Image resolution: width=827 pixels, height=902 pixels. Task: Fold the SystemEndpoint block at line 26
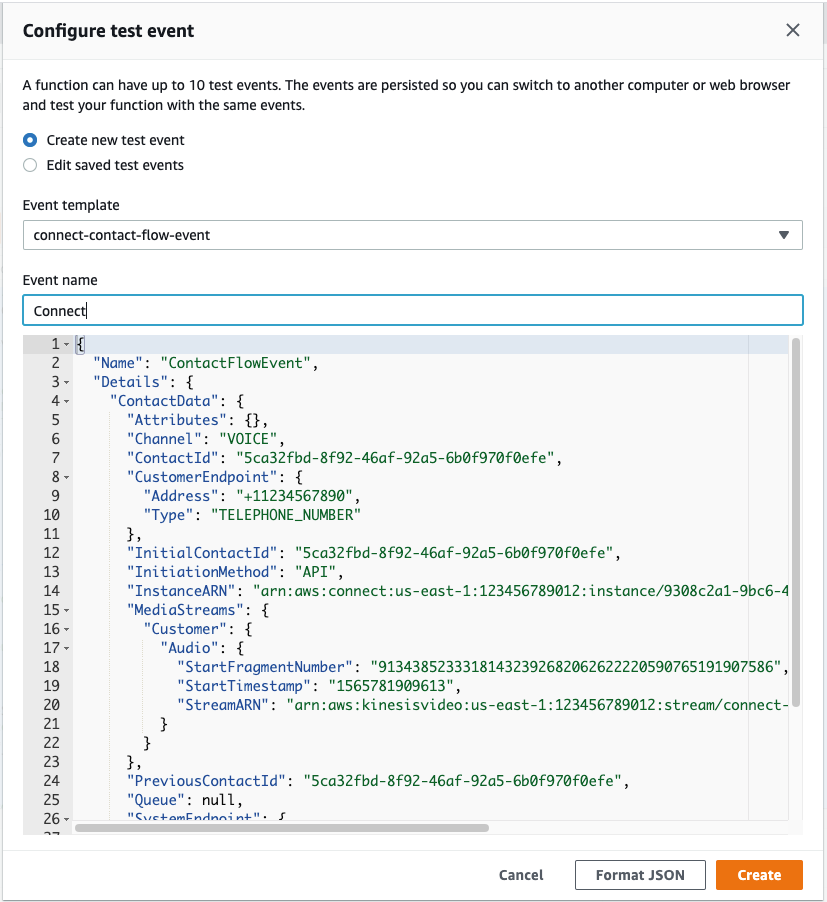(x=66, y=817)
